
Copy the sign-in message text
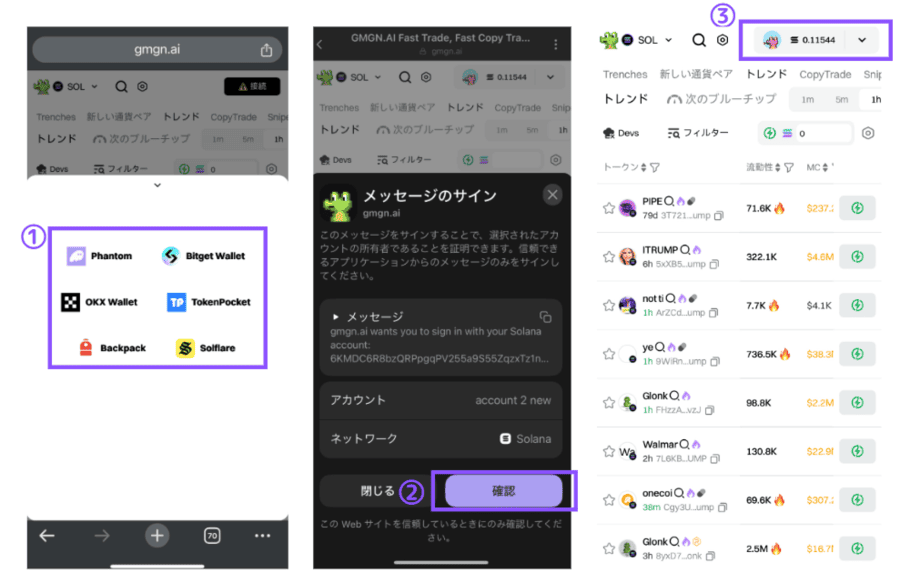[545, 317]
